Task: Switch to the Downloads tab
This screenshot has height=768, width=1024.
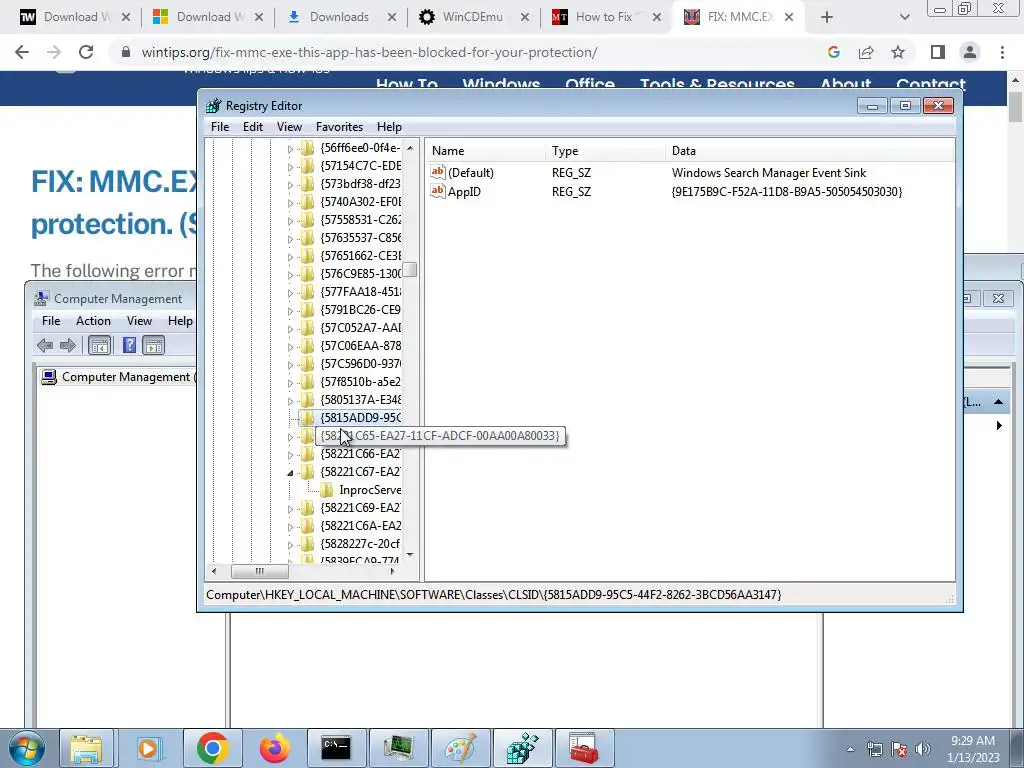Action: point(342,17)
